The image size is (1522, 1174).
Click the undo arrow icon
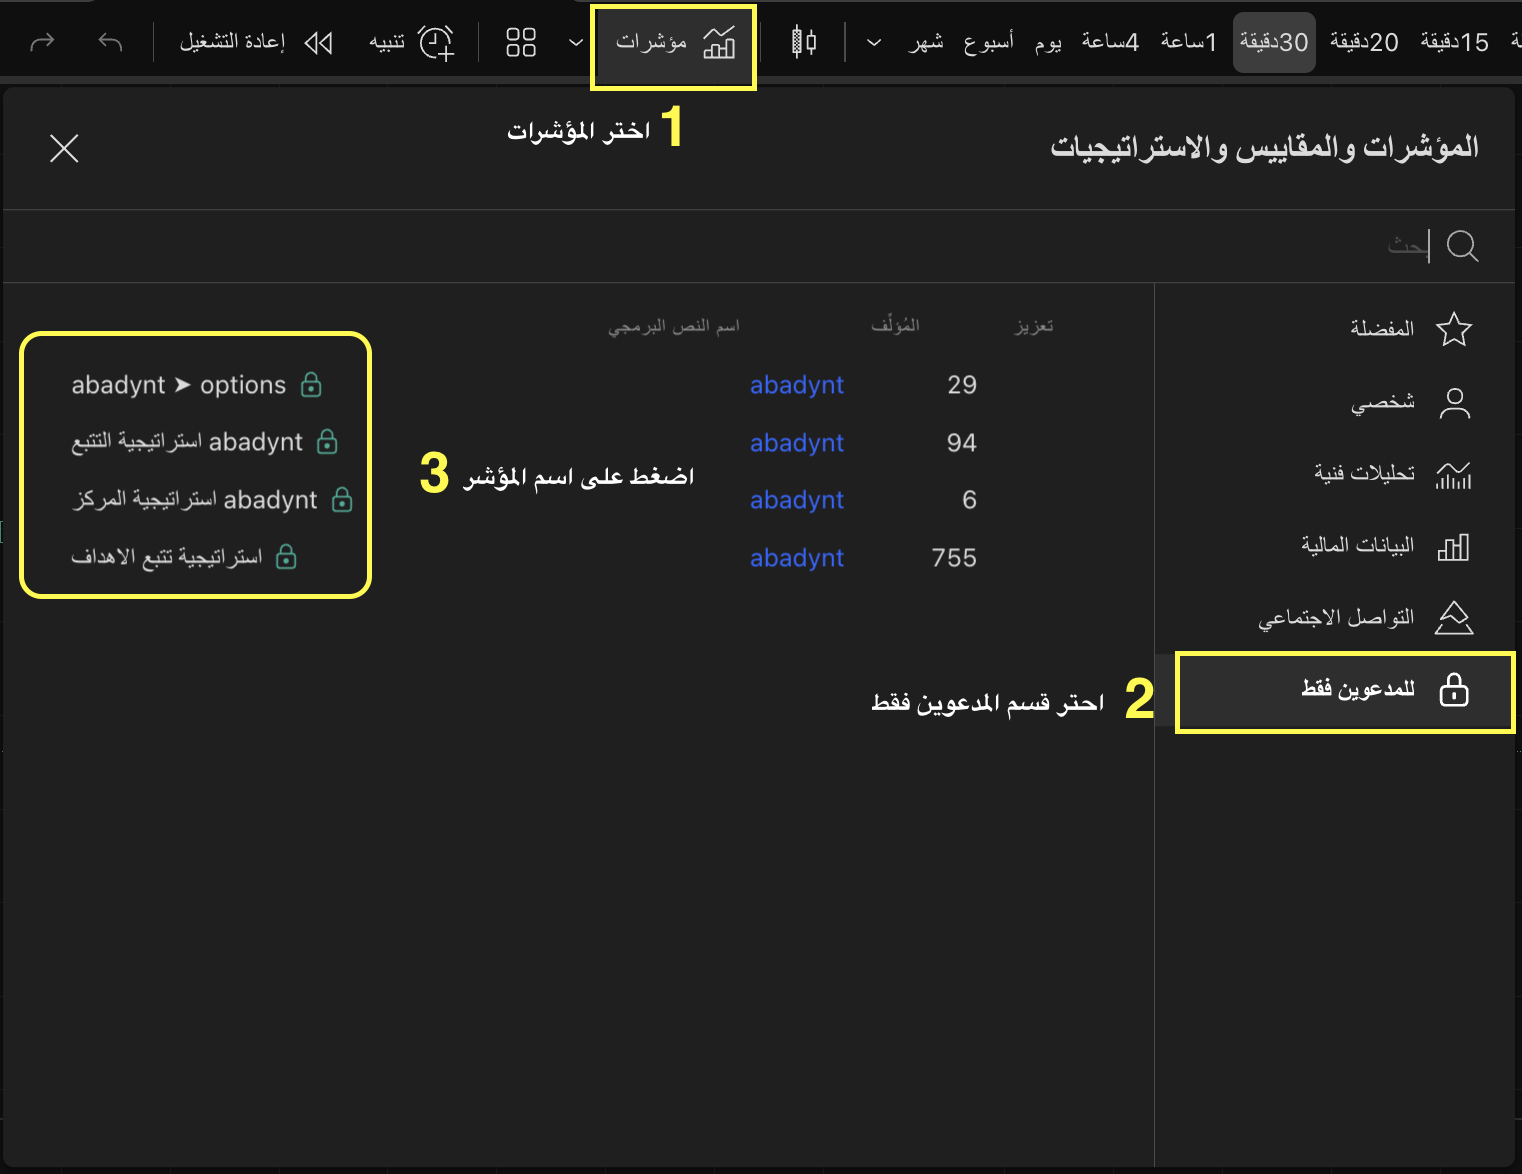[x=110, y=42]
